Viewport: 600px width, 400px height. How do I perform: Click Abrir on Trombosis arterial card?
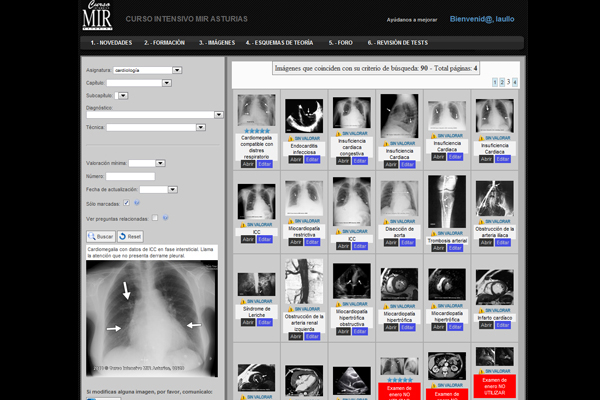click(x=439, y=248)
